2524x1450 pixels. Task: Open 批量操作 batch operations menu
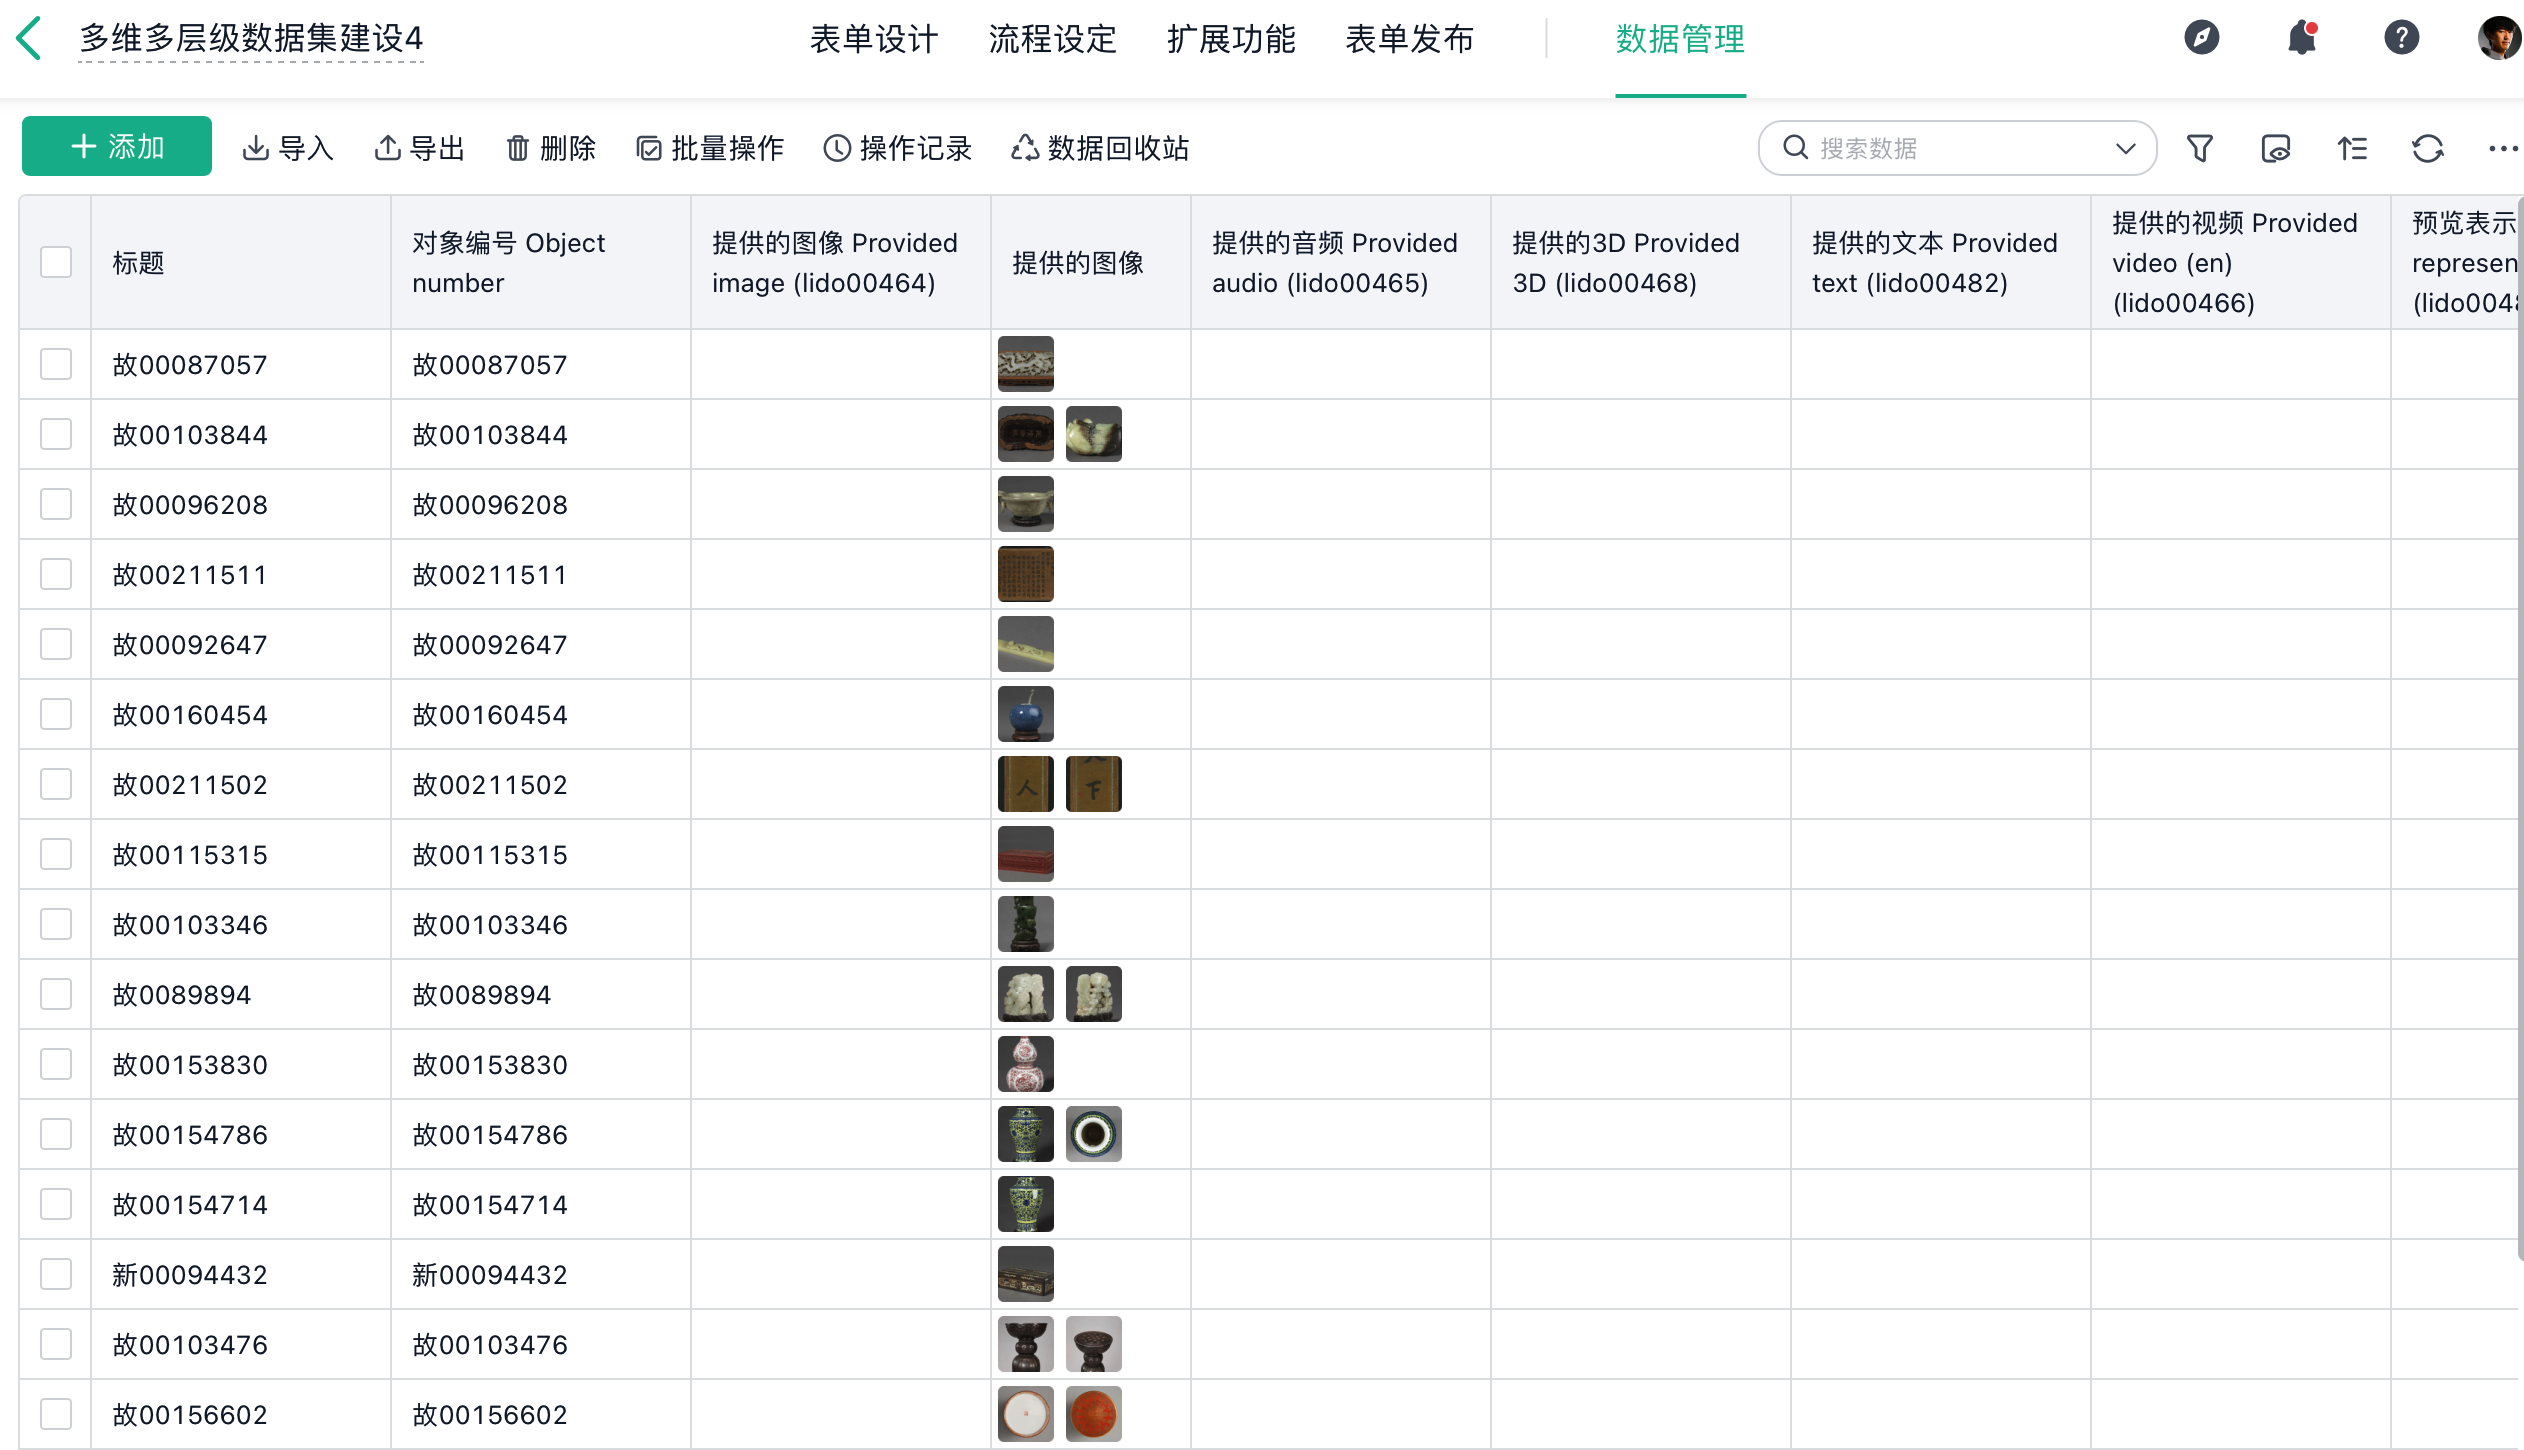(x=710, y=149)
